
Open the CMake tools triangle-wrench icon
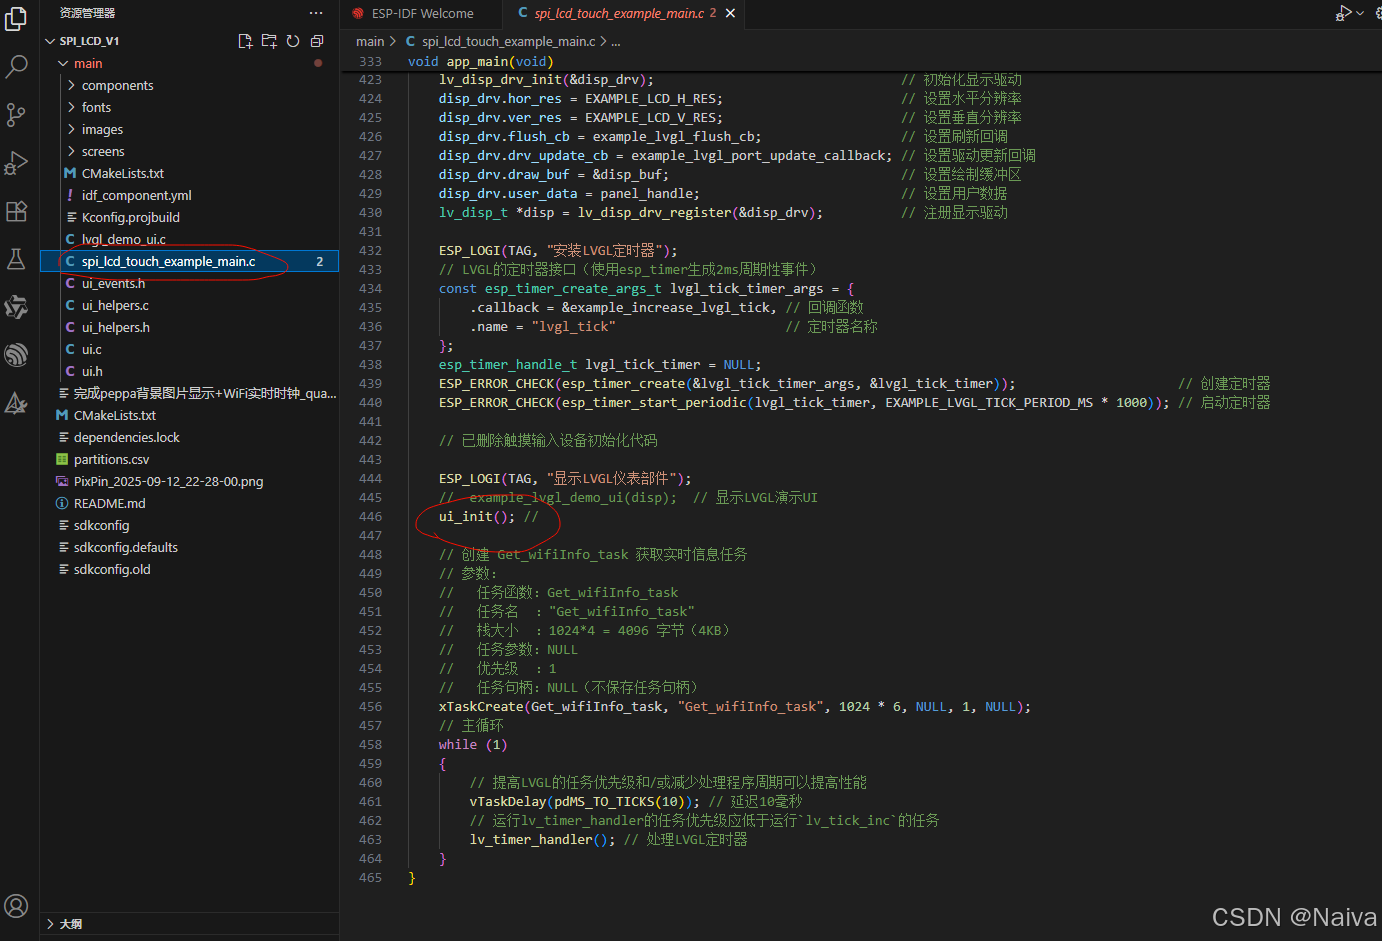tap(16, 403)
